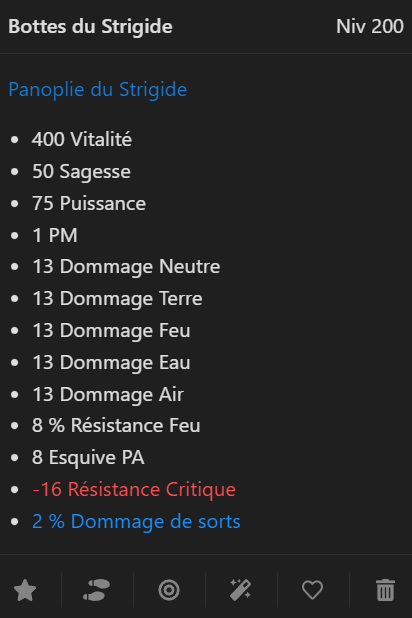Screen dimensions: 412x618
Task: Open the magic wand tool
Action: (240, 590)
